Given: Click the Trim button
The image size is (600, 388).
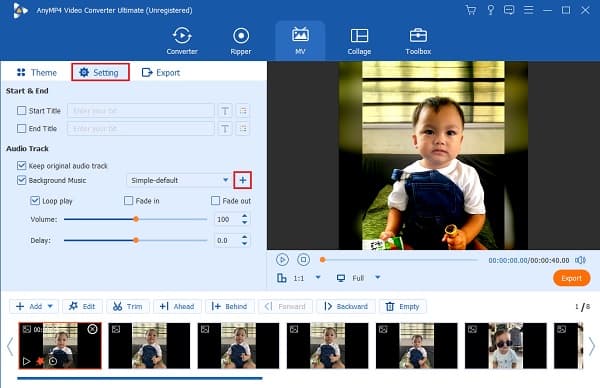Looking at the screenshot, I should (127, 306).
